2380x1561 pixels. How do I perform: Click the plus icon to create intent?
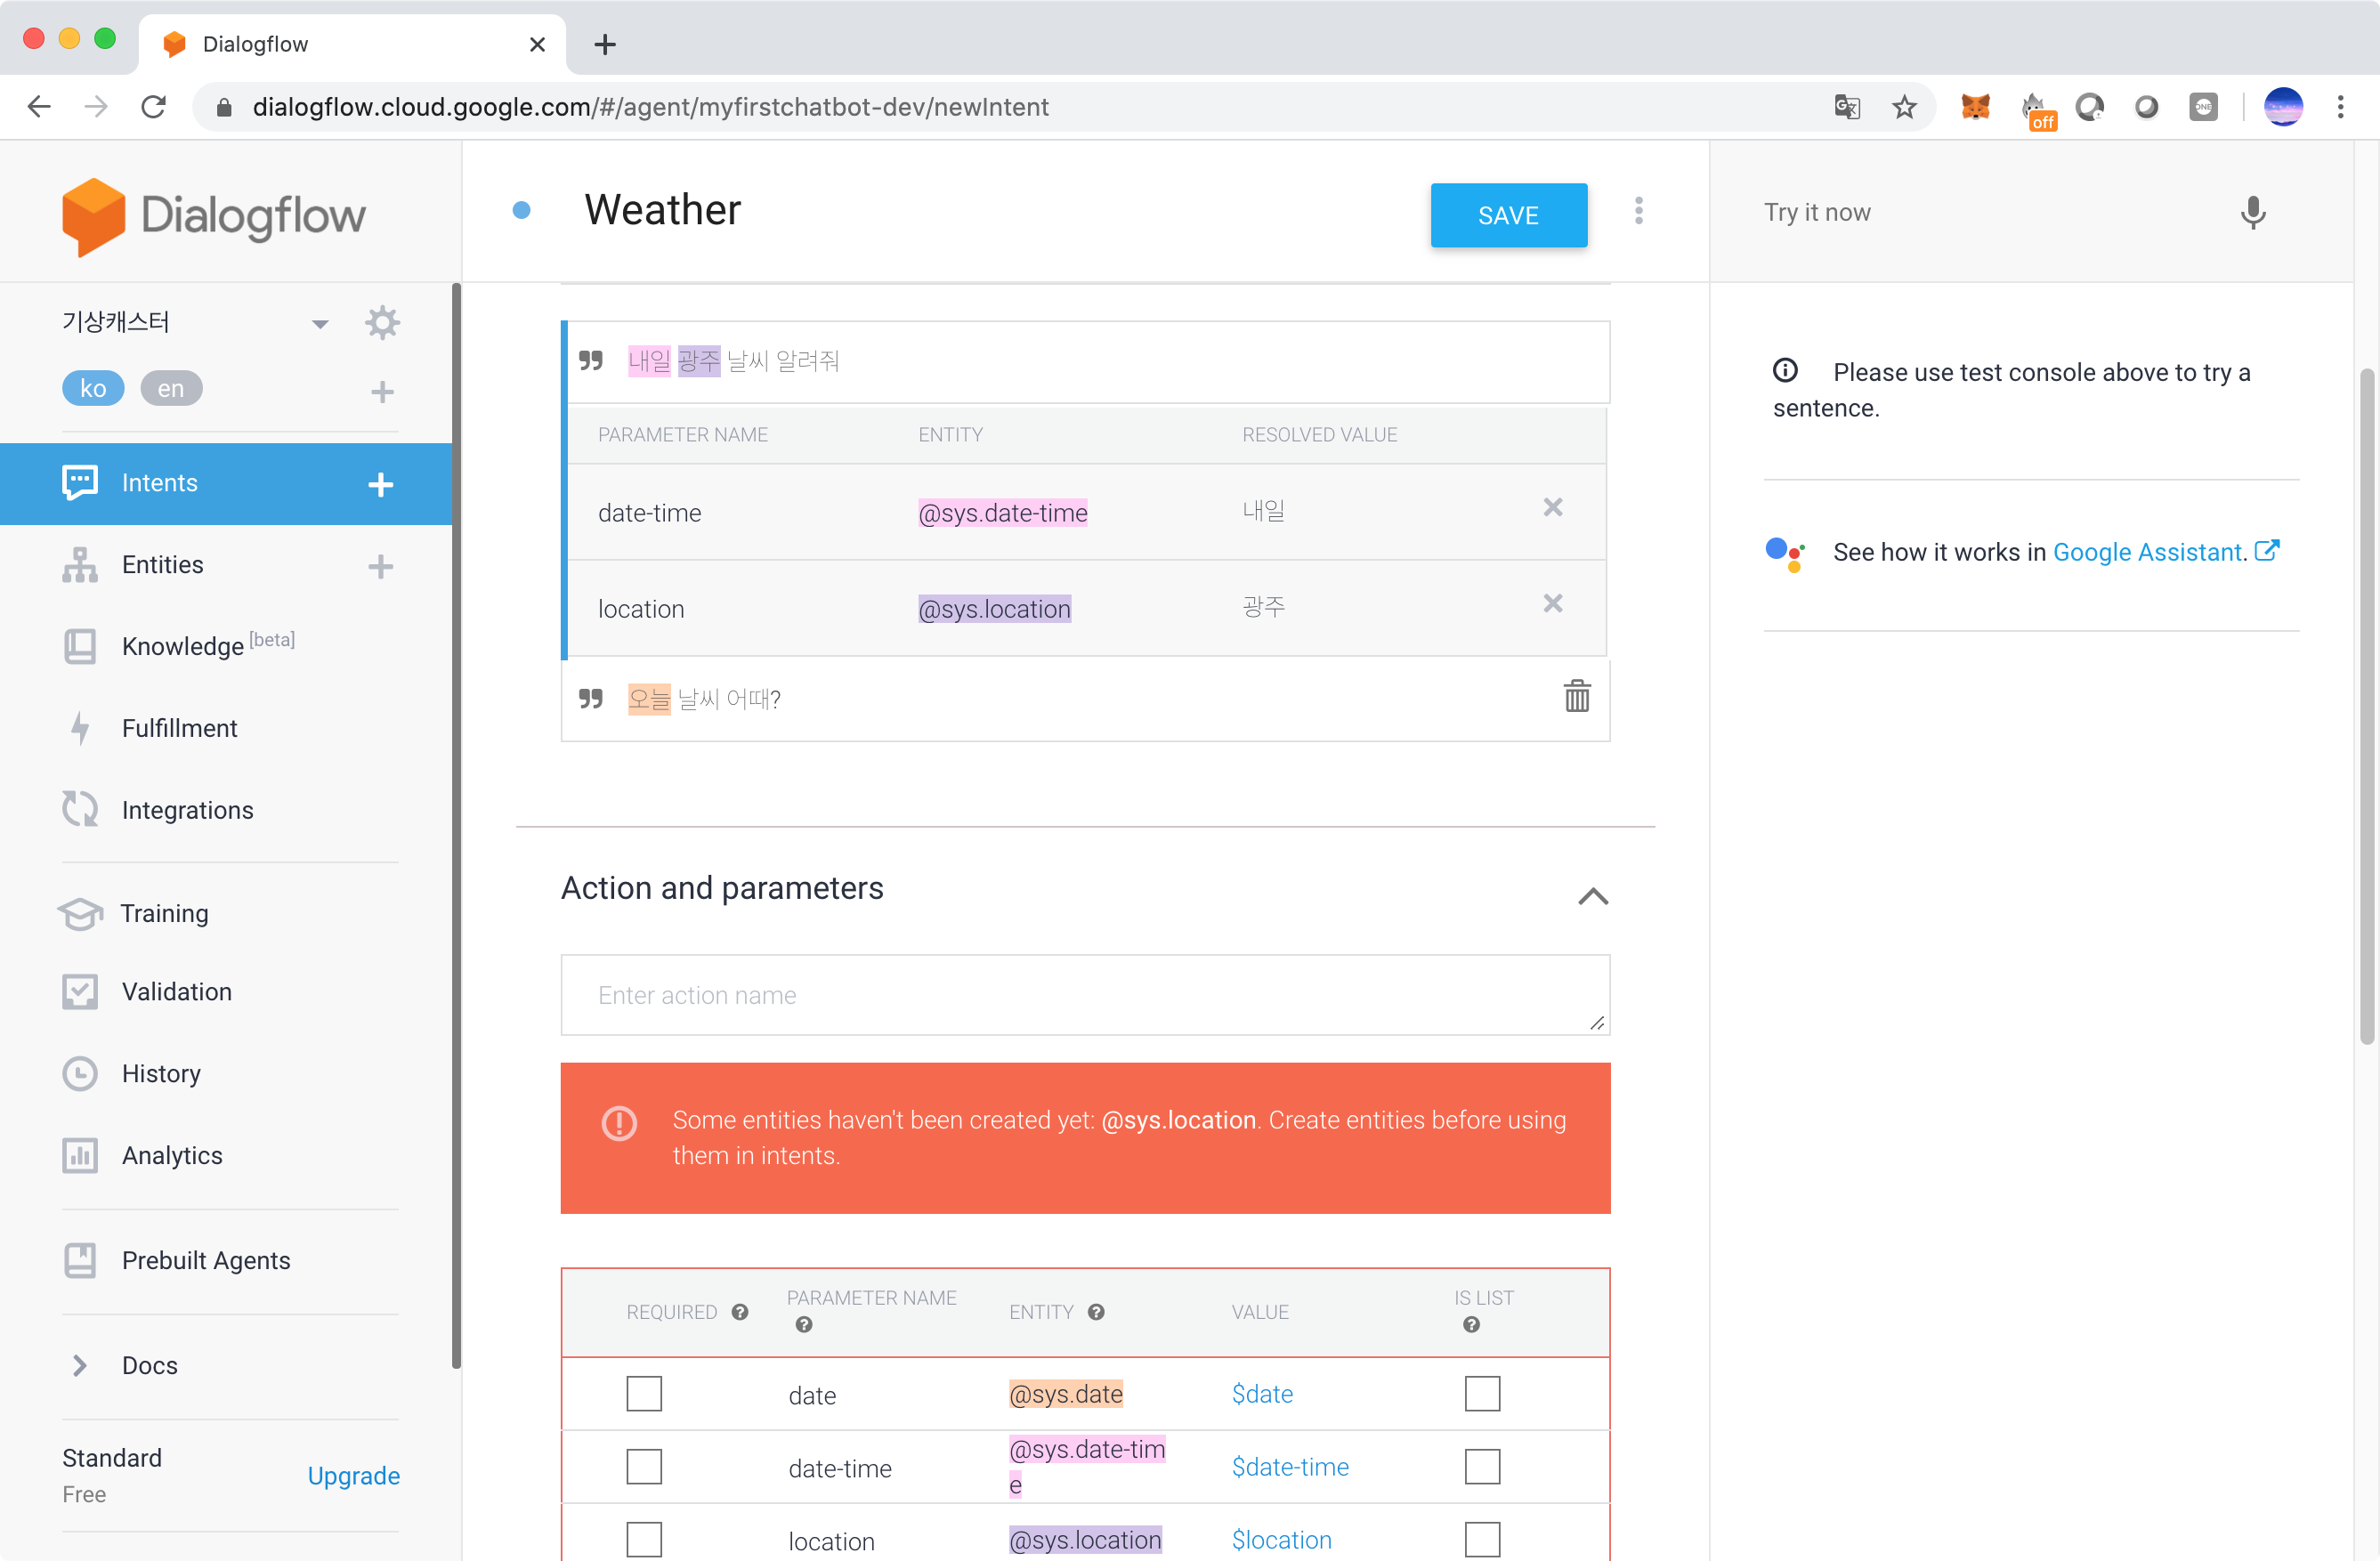pos(380,484)
